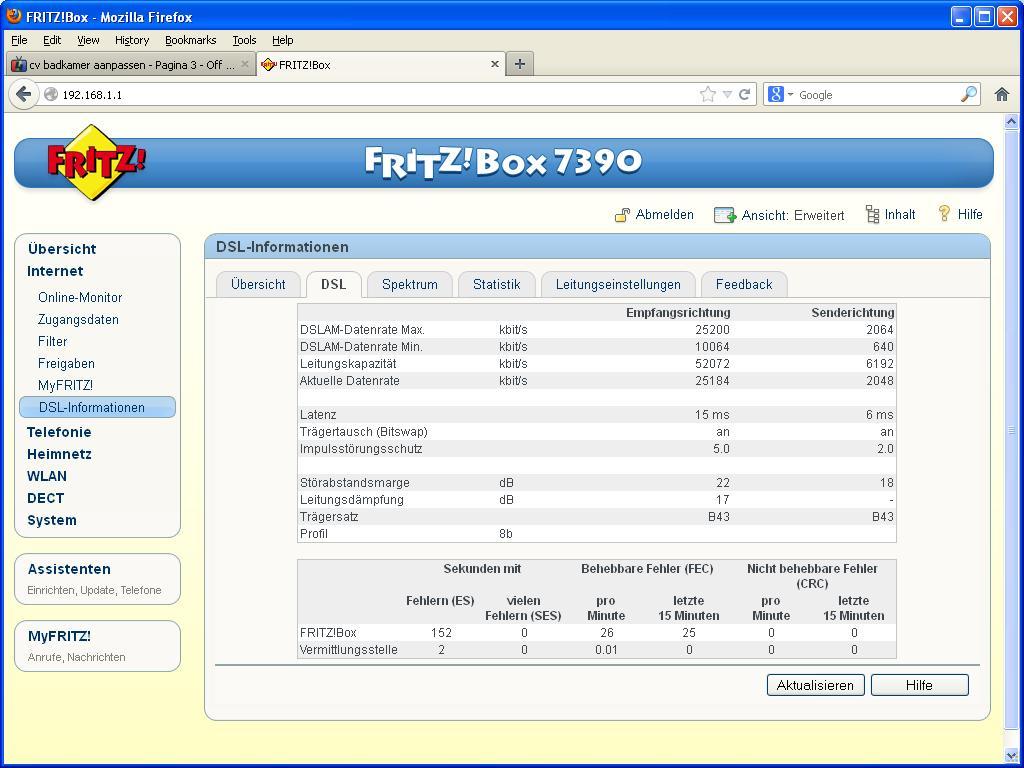Open the search engine dropdown

pos(780,94)
